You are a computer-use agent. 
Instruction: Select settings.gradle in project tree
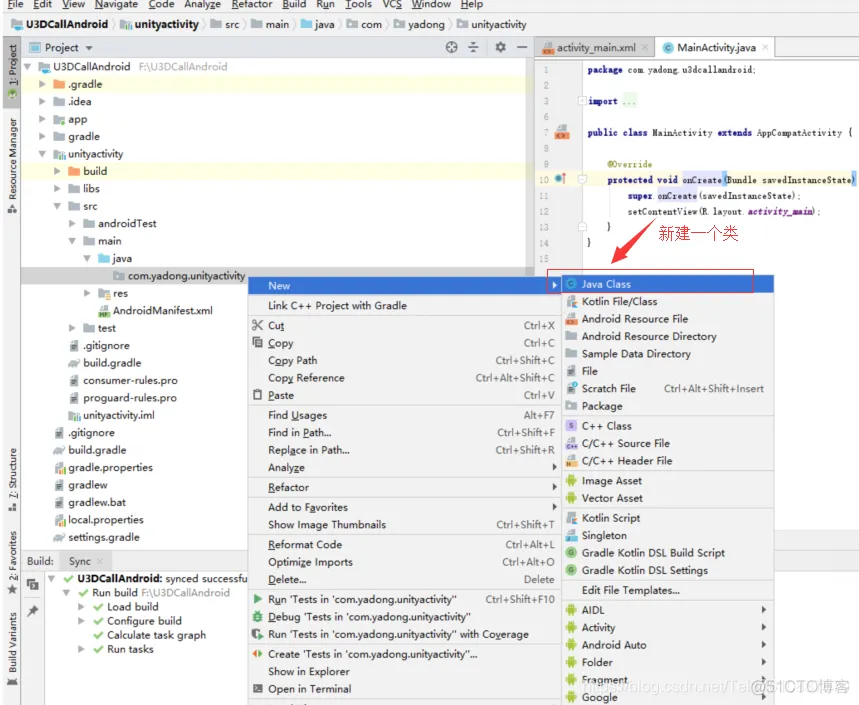104,537
